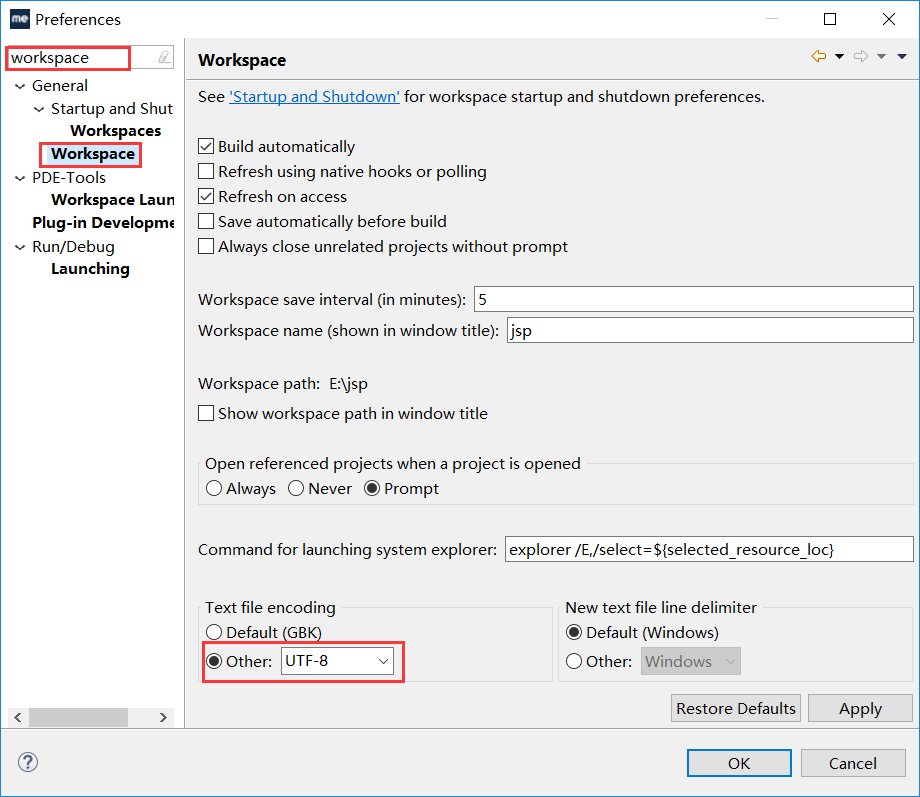Open help via question mark icon

28,762
